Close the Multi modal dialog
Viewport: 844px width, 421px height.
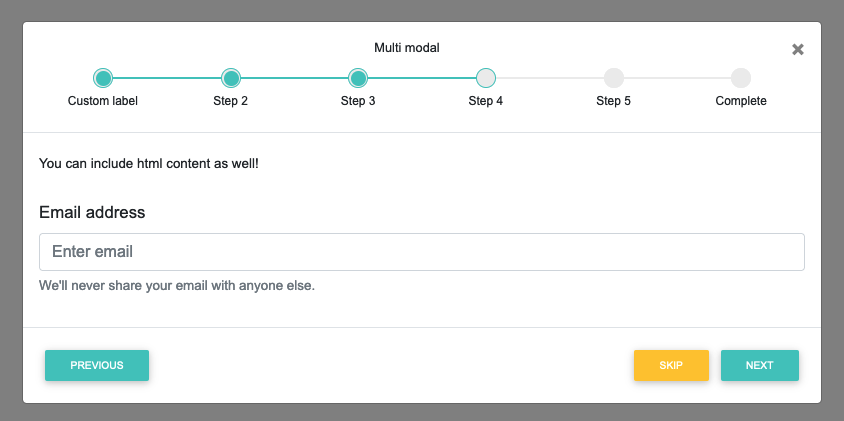[797, 50]
